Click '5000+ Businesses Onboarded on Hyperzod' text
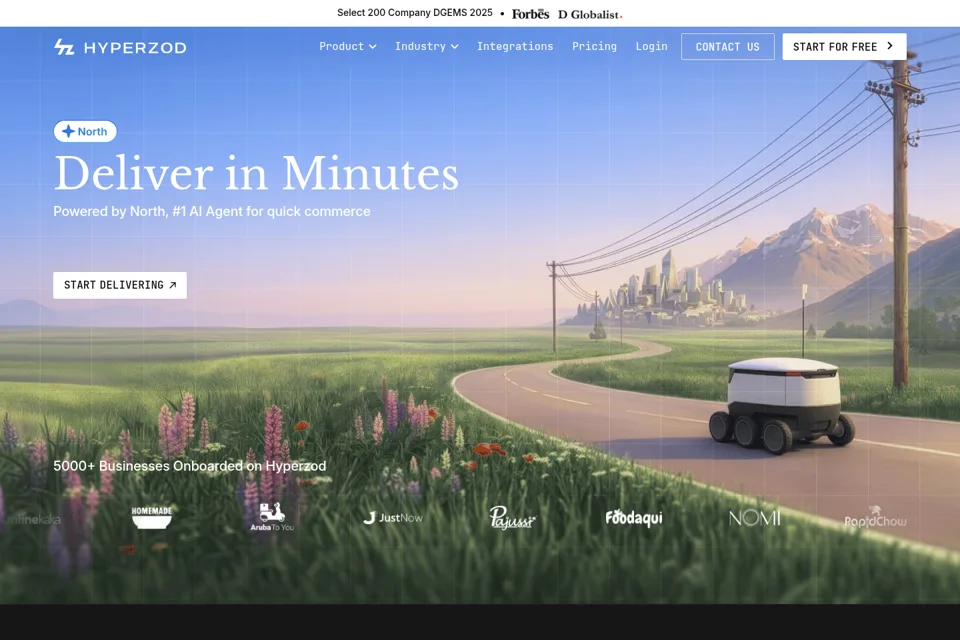 click(x=190, y=466)
